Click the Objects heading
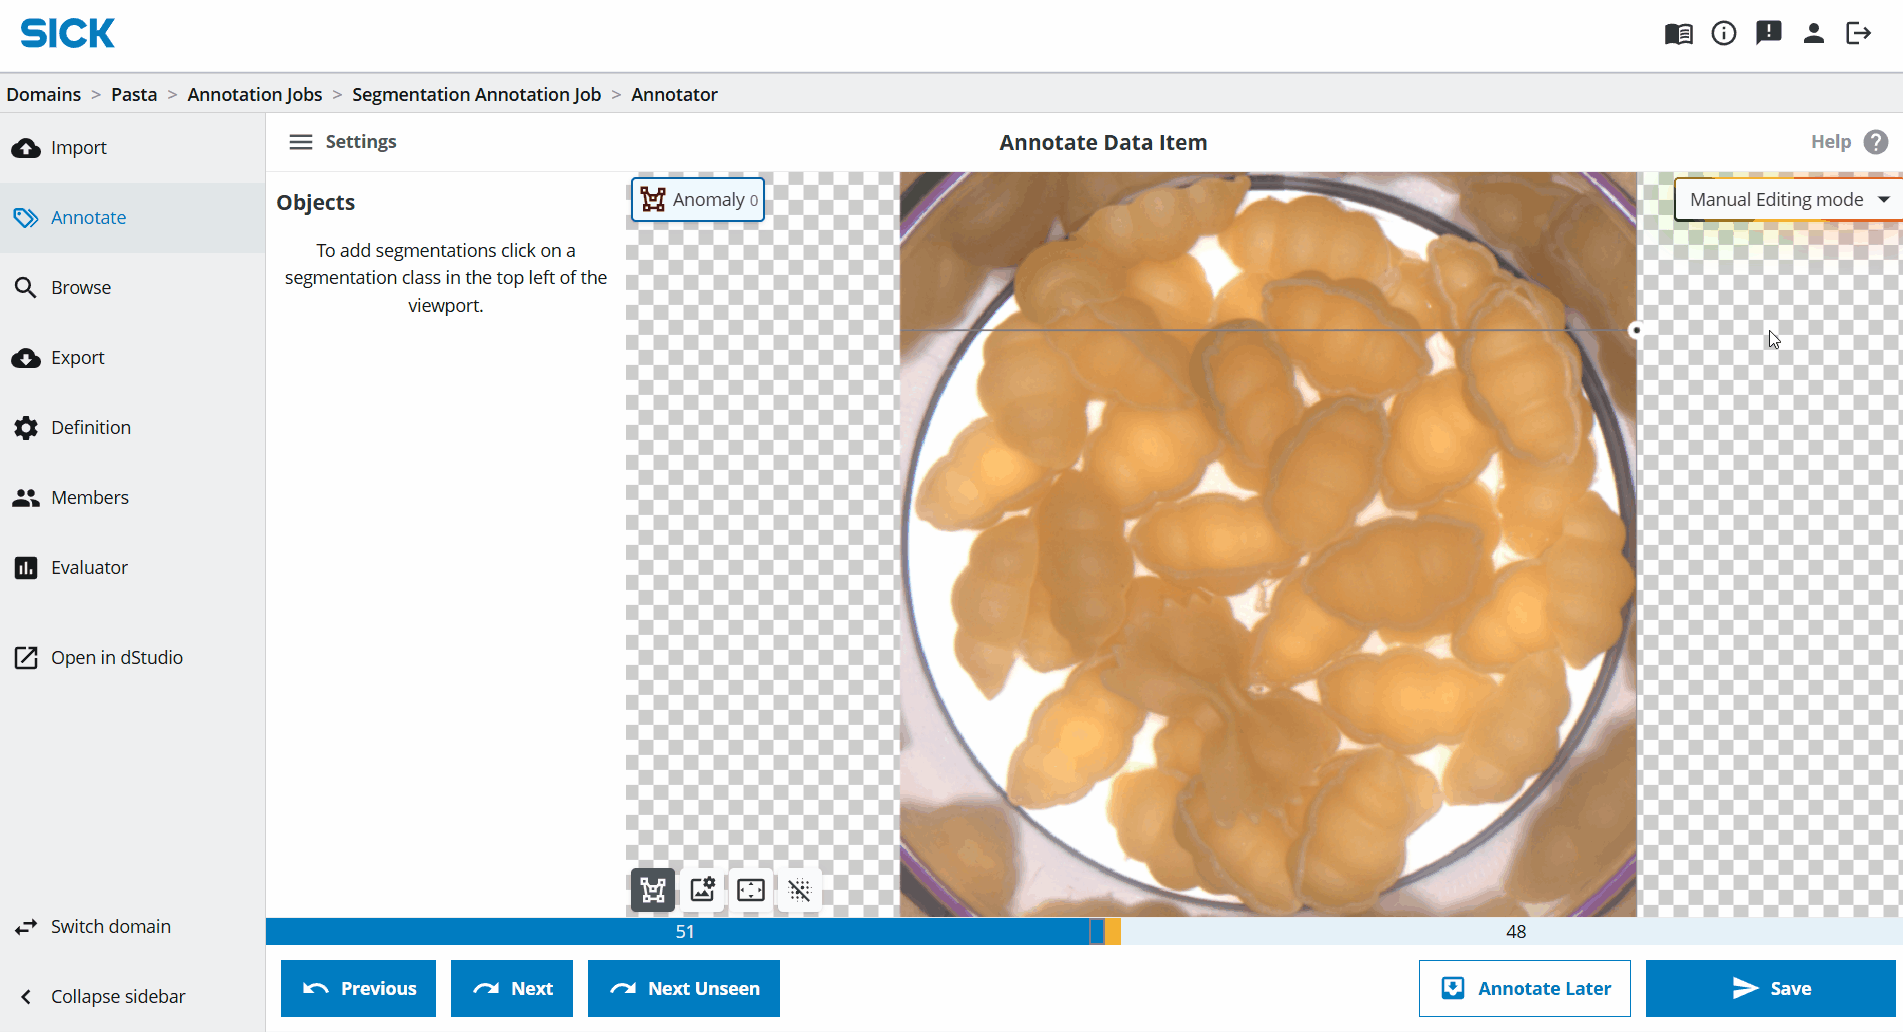Screen dimensions: 1903x1032 pyautogui.click(x=316, y=202)
